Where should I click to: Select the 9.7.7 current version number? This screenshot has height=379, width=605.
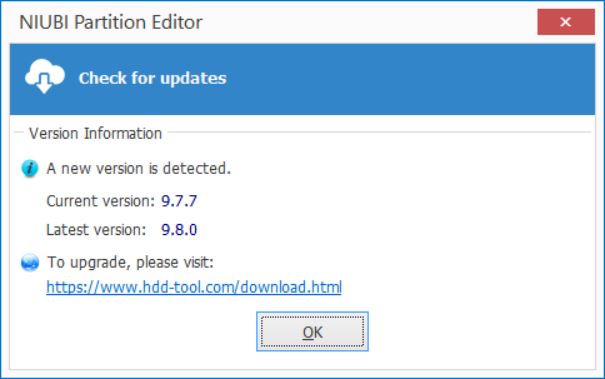coord(179,201)
